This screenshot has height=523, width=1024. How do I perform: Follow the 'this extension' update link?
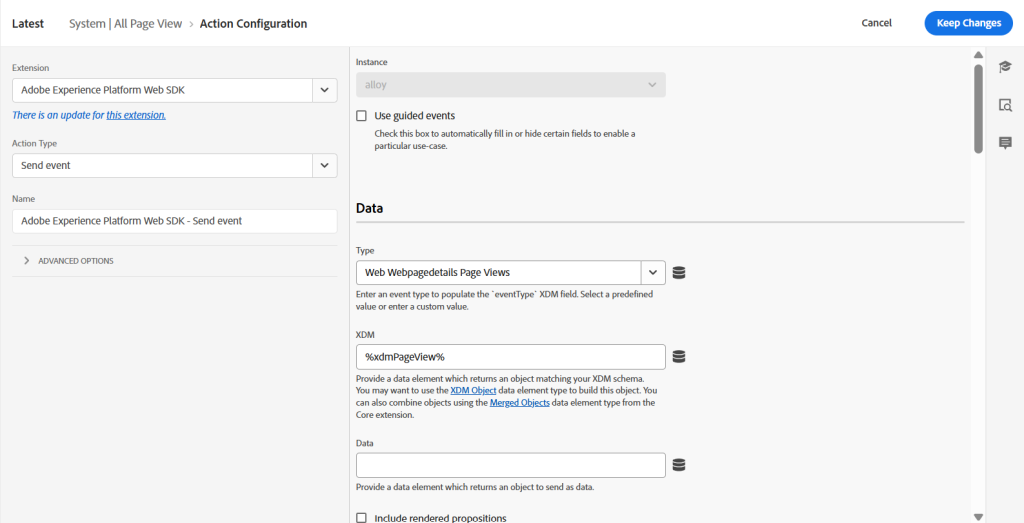click(136, 116)
